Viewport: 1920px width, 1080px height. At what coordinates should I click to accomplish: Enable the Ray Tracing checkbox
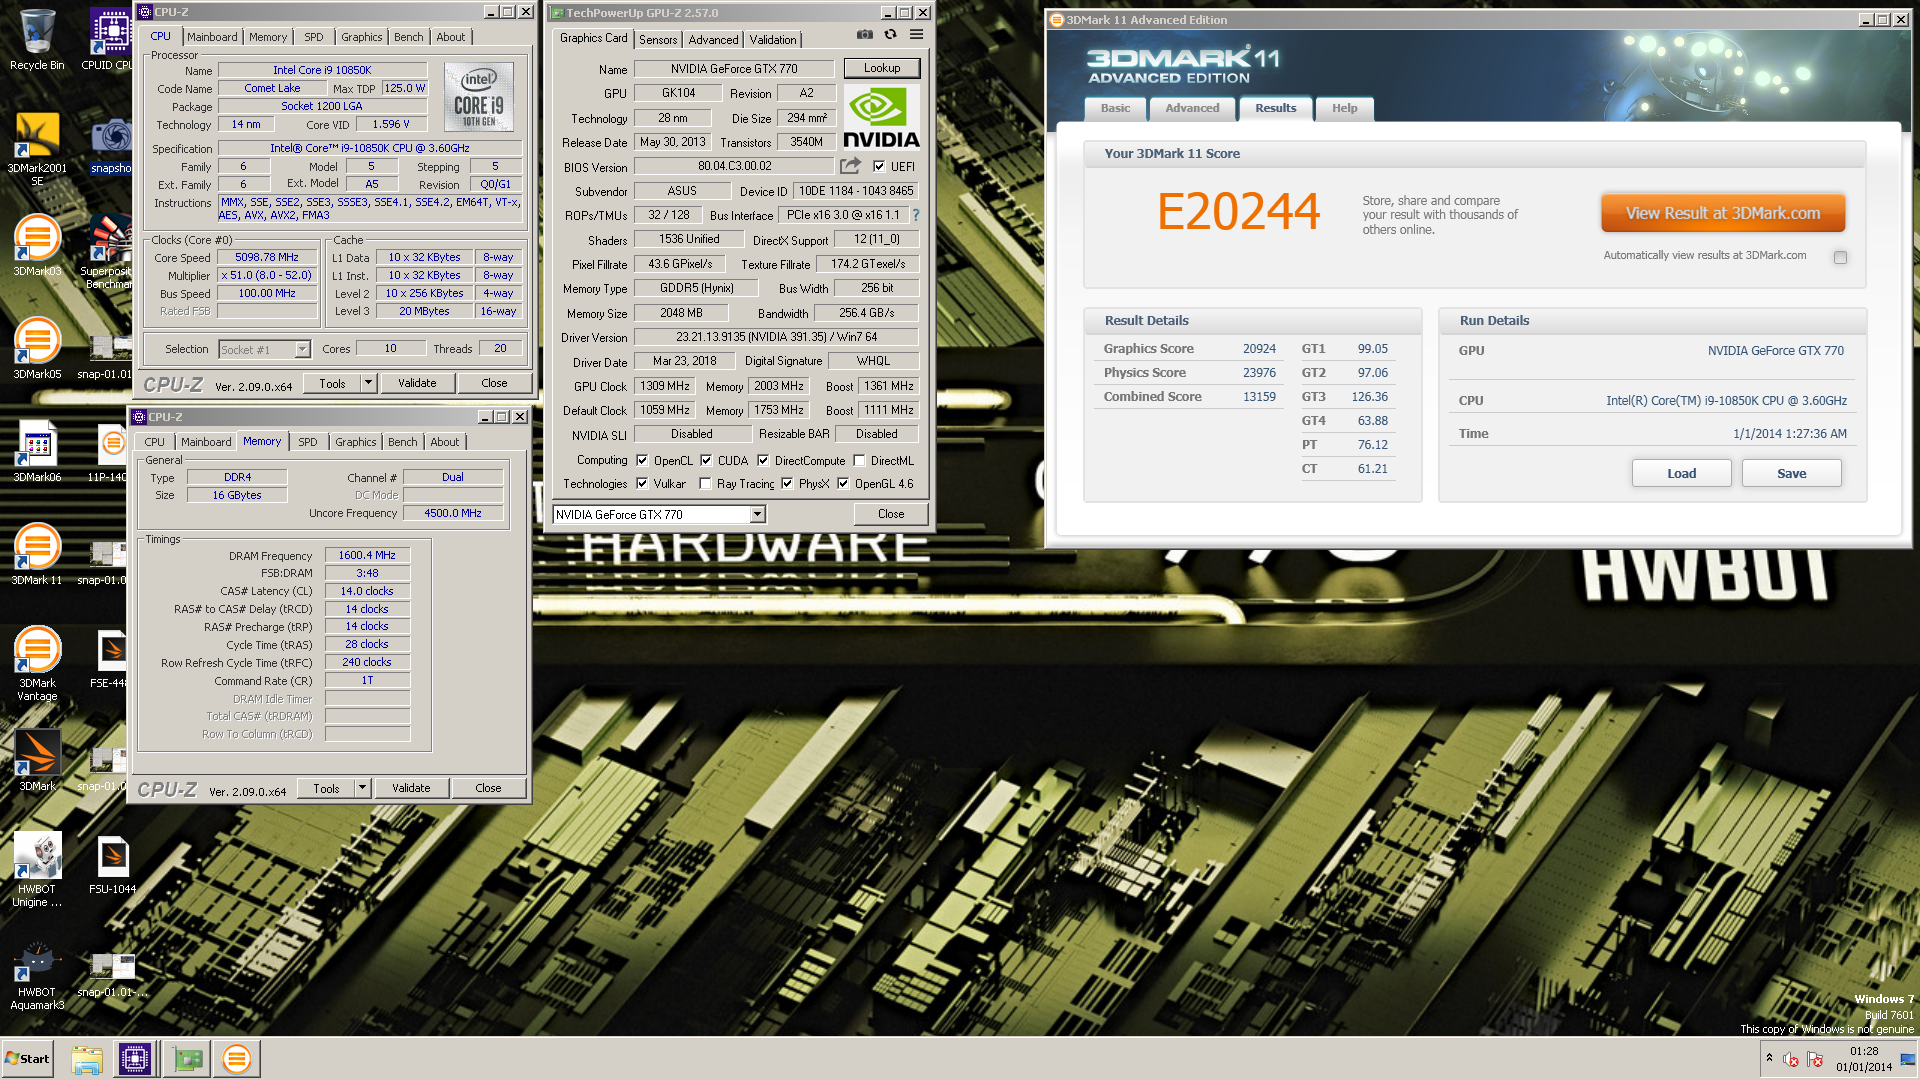(x=705, y=484)
